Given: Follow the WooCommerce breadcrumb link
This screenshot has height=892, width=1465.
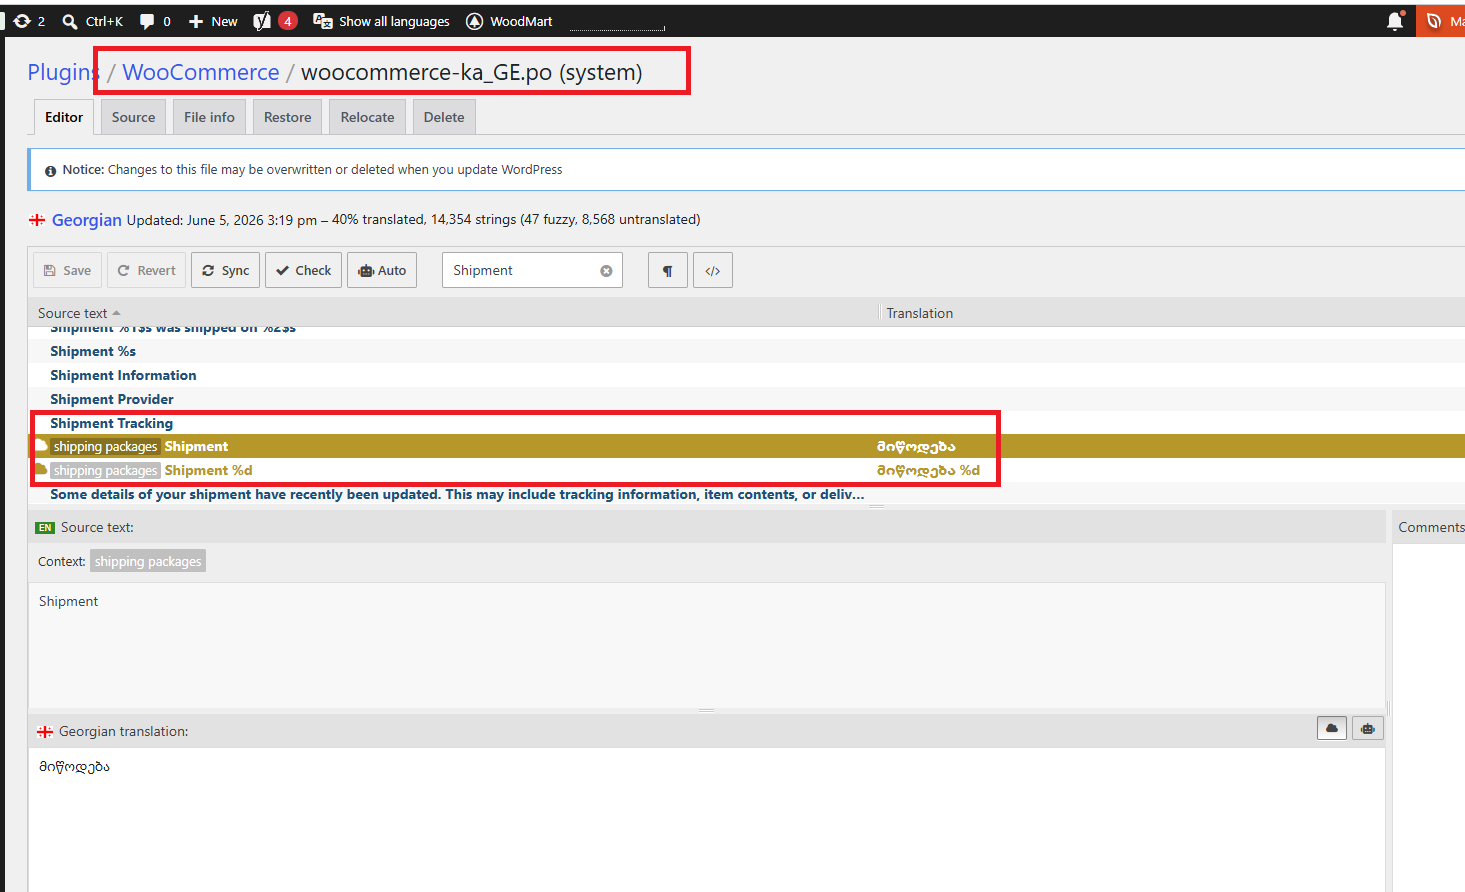Looking at the screenshot, I should pos(201,72).
